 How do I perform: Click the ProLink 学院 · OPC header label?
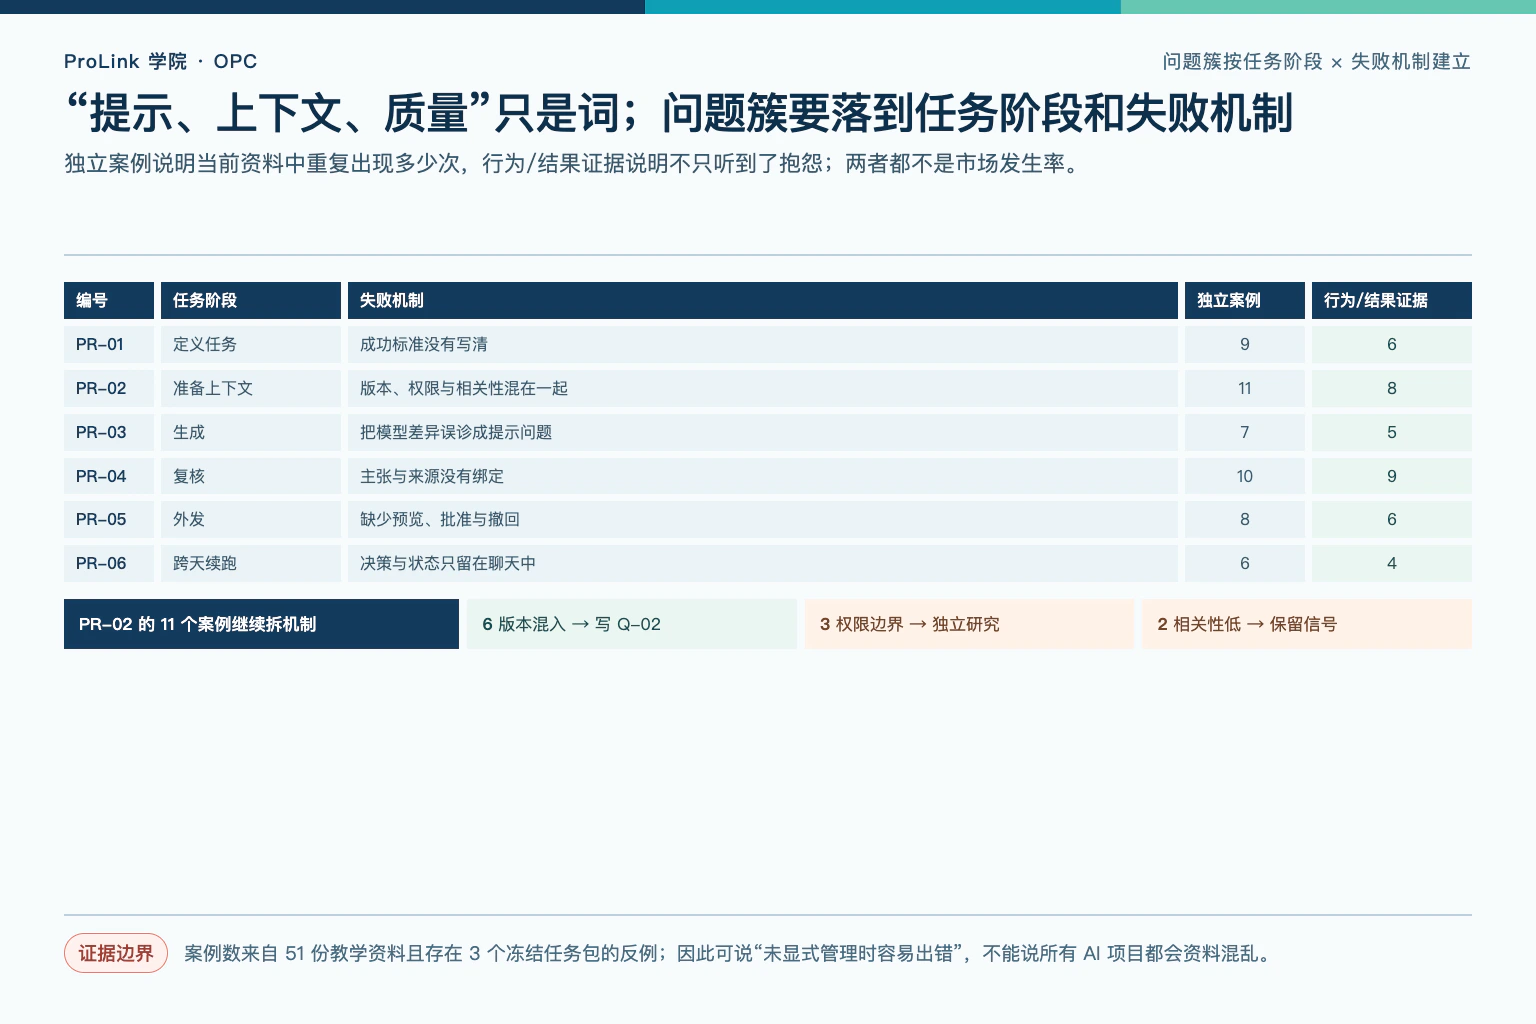[160, 61]
